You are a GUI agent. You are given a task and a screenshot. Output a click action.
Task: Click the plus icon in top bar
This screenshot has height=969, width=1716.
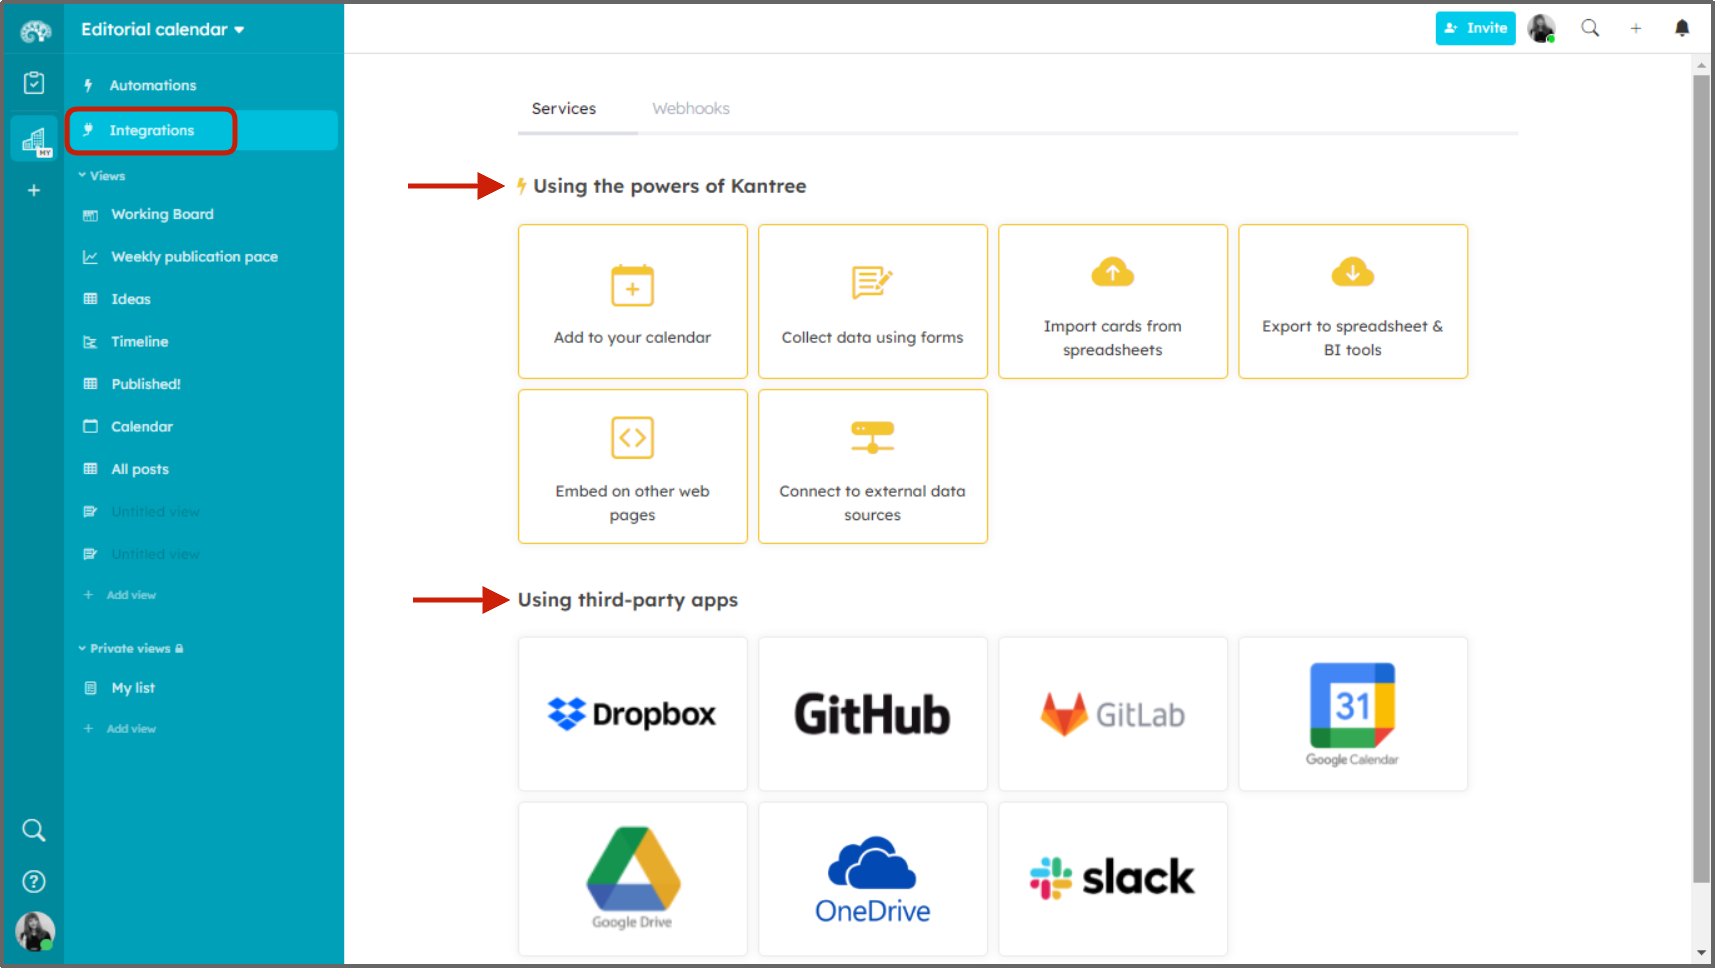click(x=1636, y=28)
